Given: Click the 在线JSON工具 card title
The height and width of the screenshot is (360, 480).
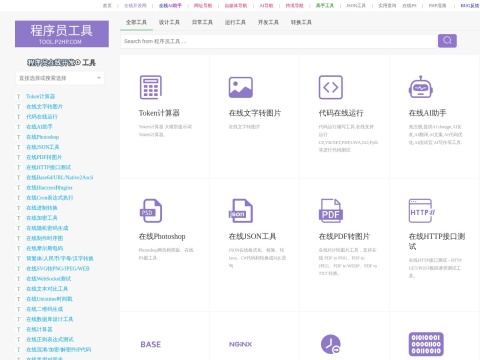Looking at the screenshot, I should (x=252, y=236).
